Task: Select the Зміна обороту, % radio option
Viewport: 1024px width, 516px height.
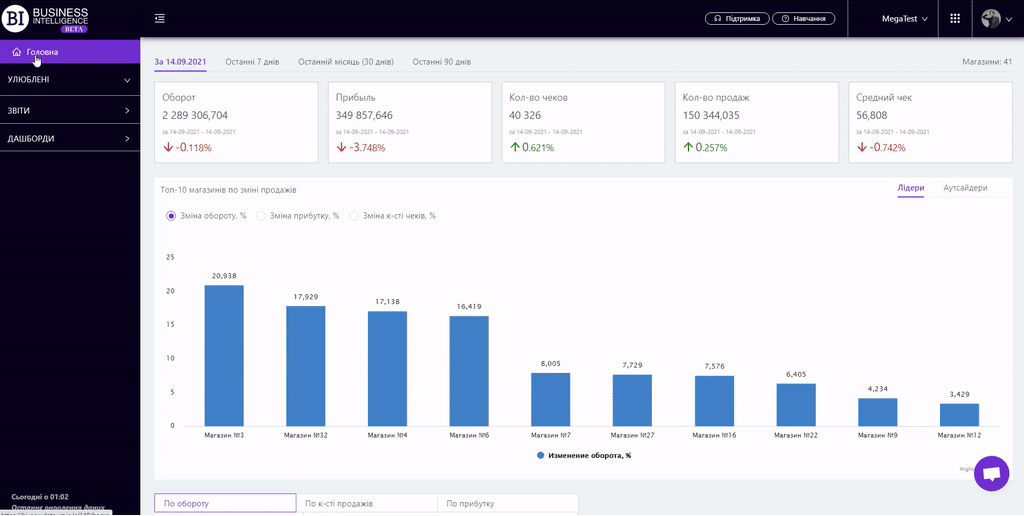Action: (x=171, y=216)
